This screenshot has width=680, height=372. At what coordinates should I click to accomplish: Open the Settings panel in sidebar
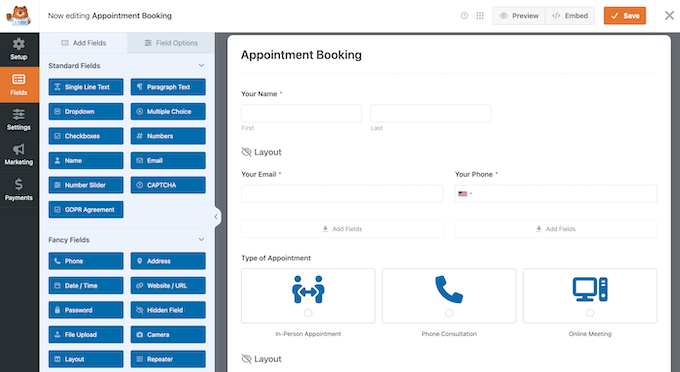pos(19,120)
